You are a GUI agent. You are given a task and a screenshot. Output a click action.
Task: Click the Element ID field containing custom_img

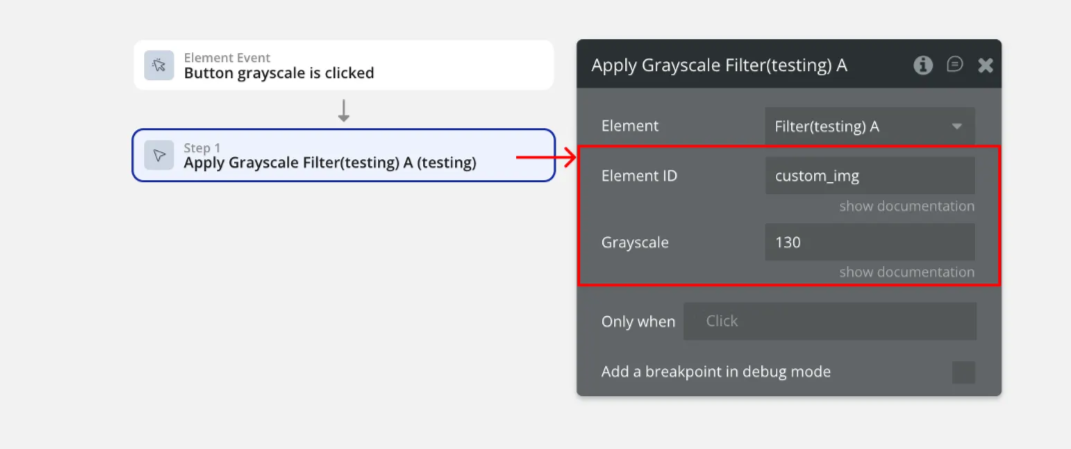point(869,176)
